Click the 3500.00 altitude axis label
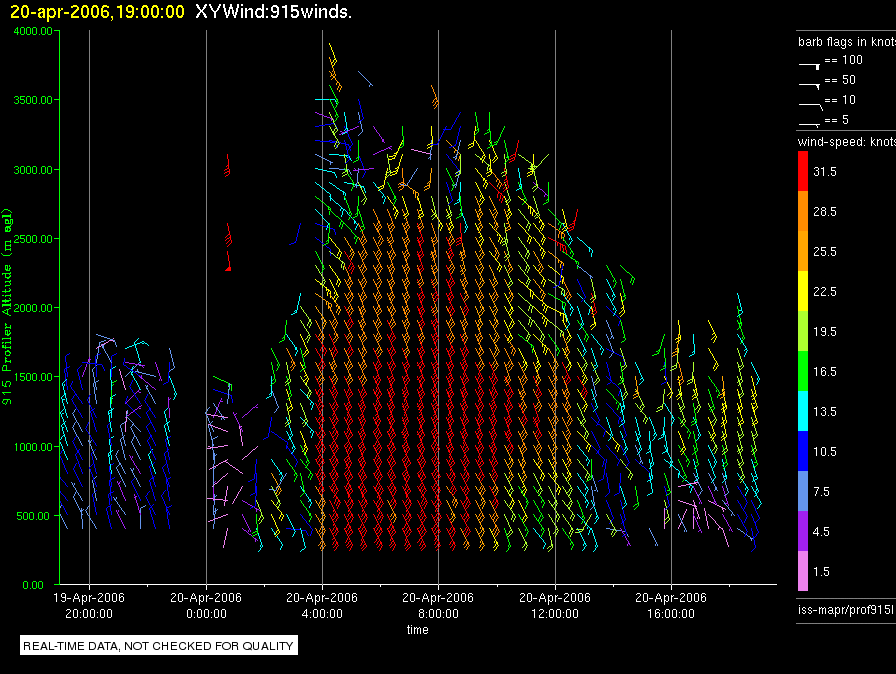896x674 pixels. tap(33, 100)
